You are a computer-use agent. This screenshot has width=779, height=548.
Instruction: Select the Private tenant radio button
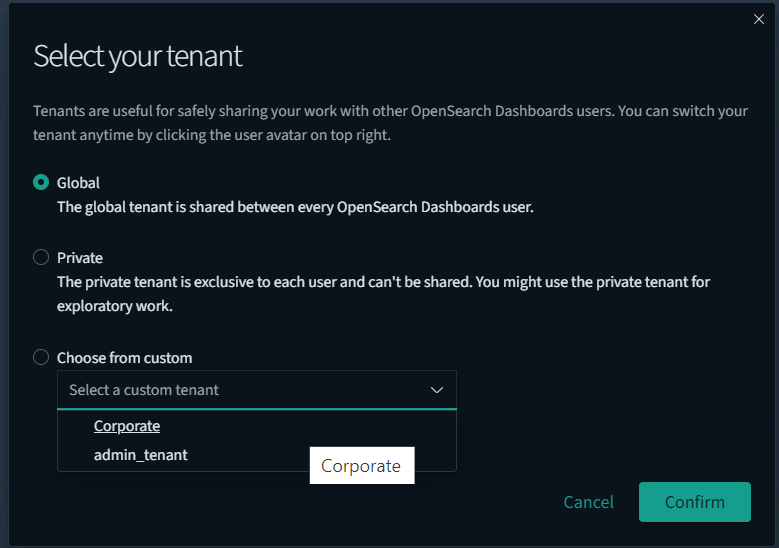[x=41, y=258]
